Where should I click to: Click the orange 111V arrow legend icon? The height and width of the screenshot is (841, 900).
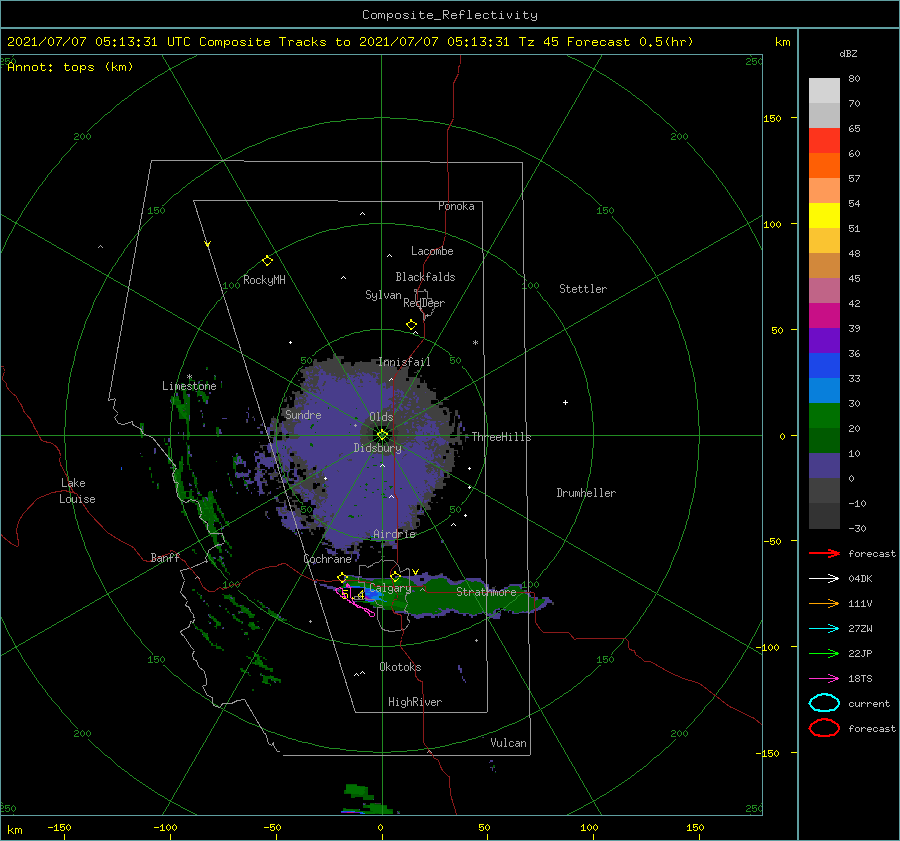click(824, 603)
